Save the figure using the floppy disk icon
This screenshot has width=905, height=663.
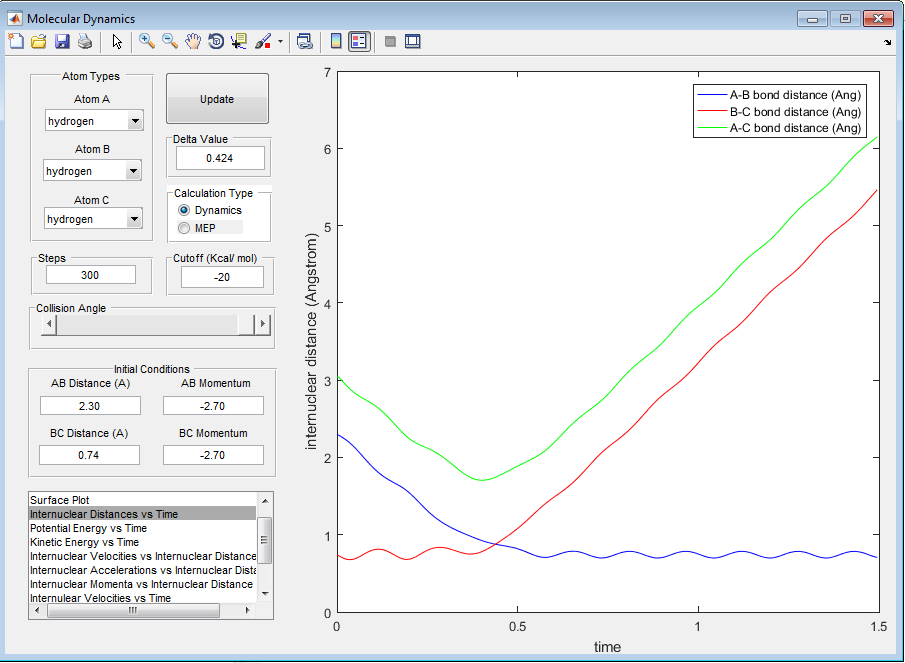click(62, 41)
